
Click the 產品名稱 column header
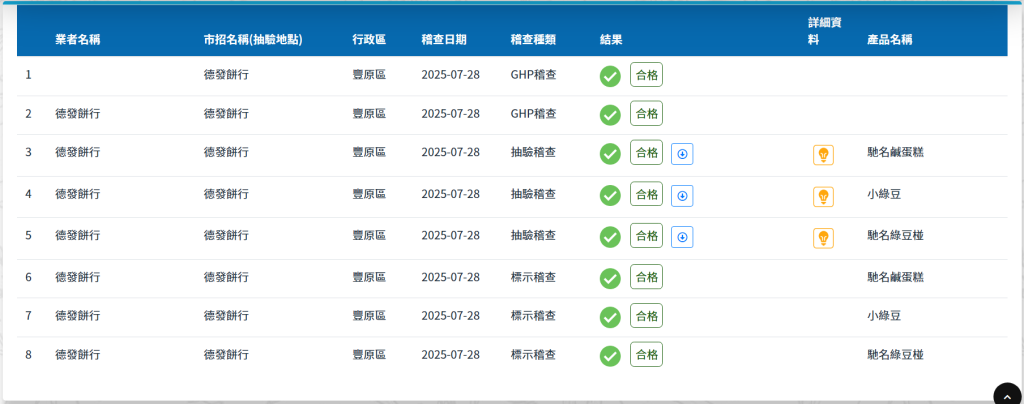889,40
